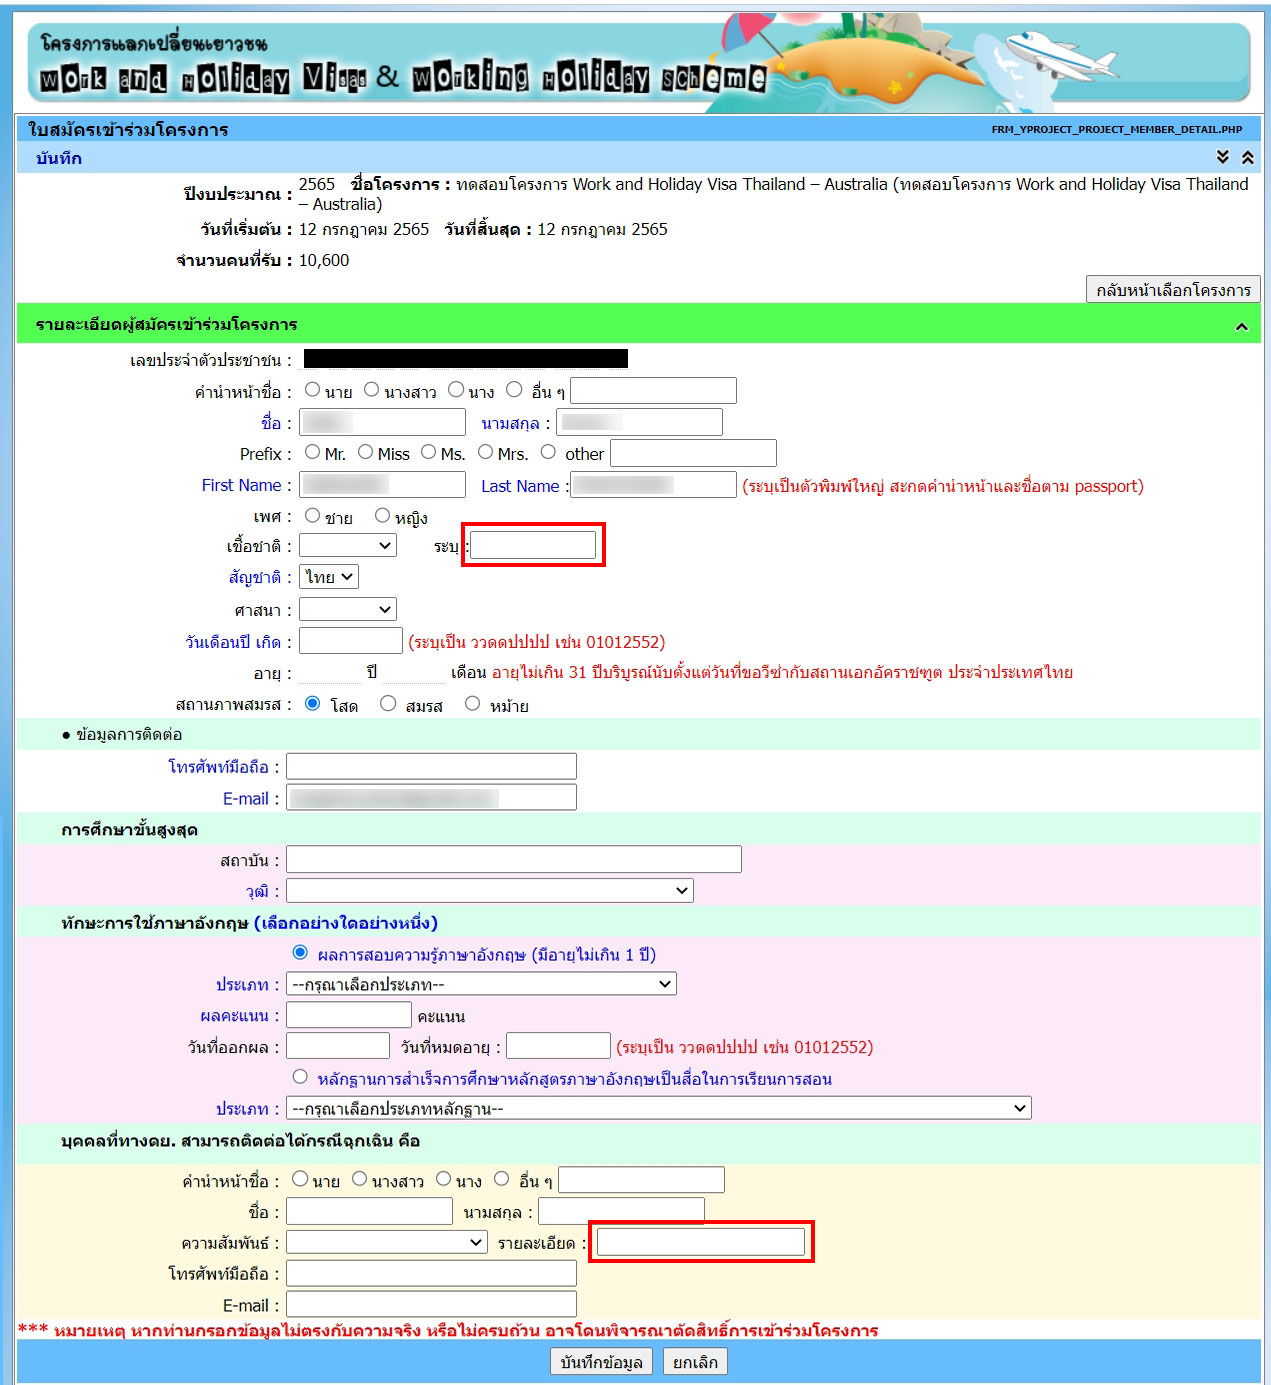Click the บันทึก link in header
The image size is (1271, 1385).
tap(59, 158)
